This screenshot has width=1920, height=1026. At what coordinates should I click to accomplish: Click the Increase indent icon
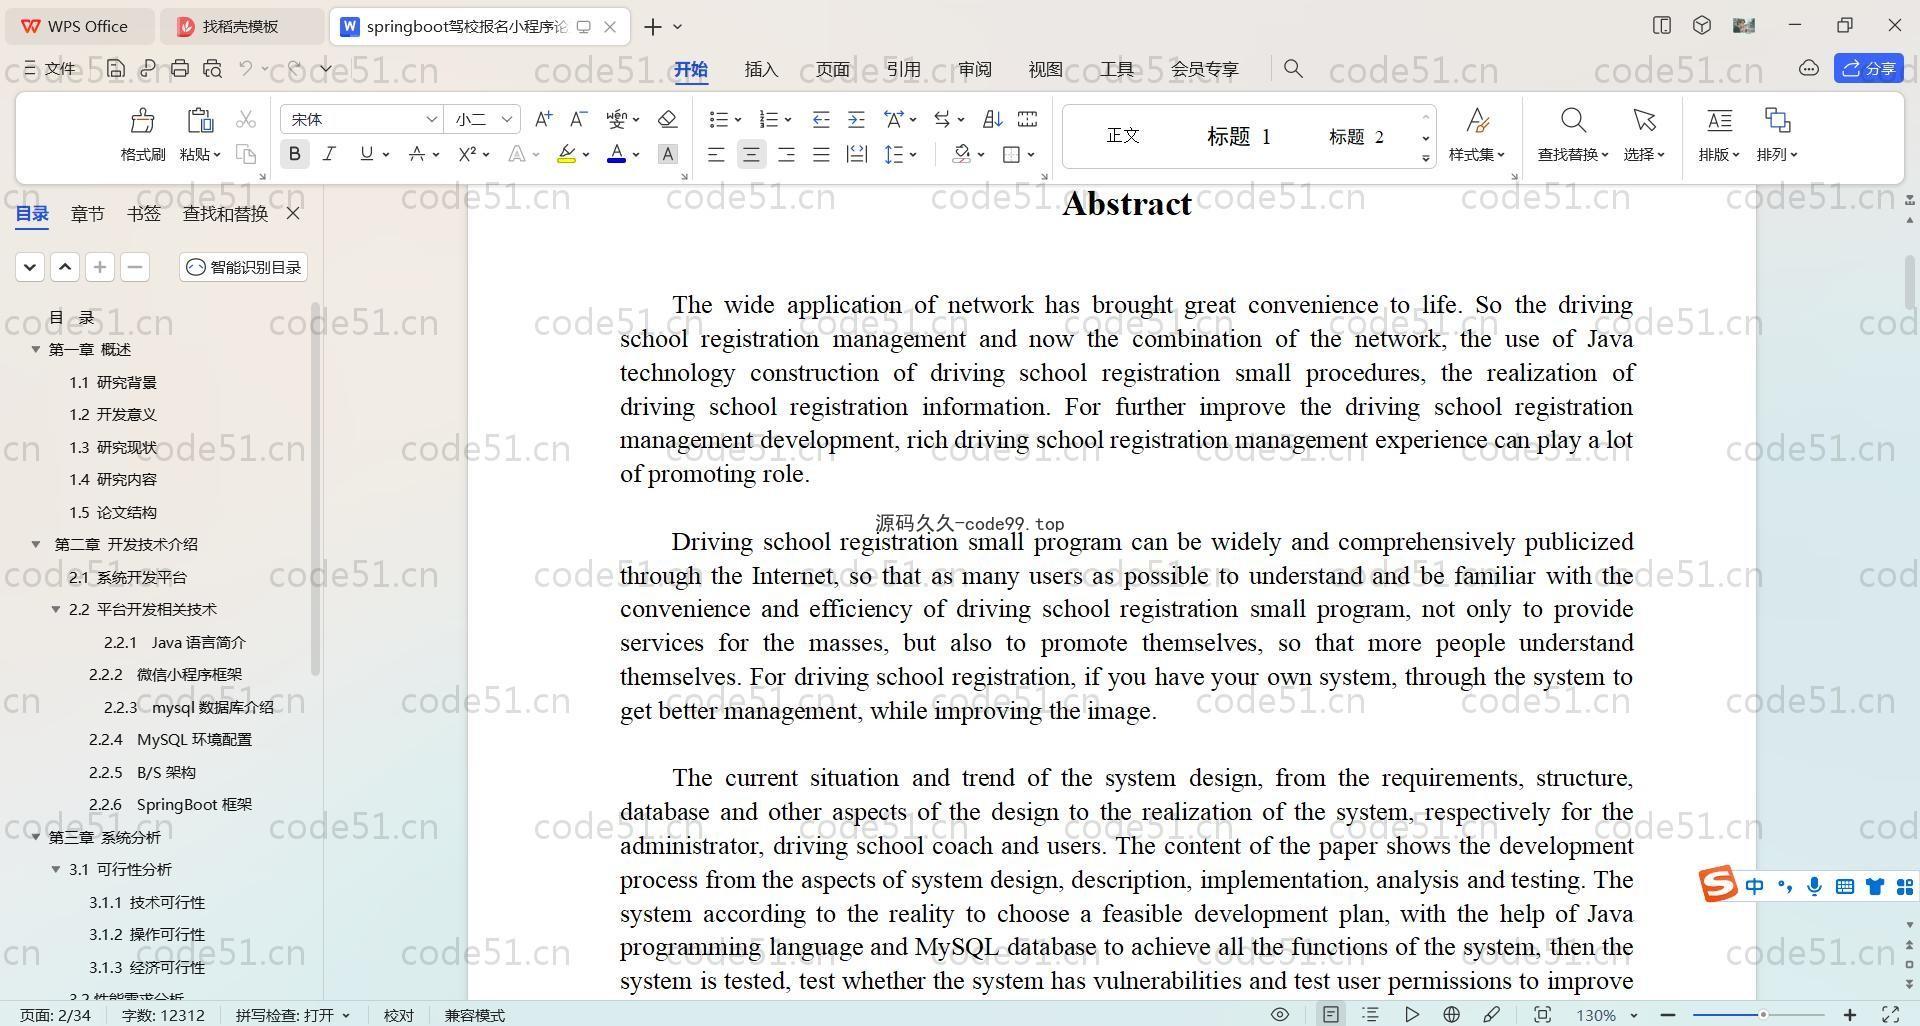pyautogui.click(x=856, y=119)
